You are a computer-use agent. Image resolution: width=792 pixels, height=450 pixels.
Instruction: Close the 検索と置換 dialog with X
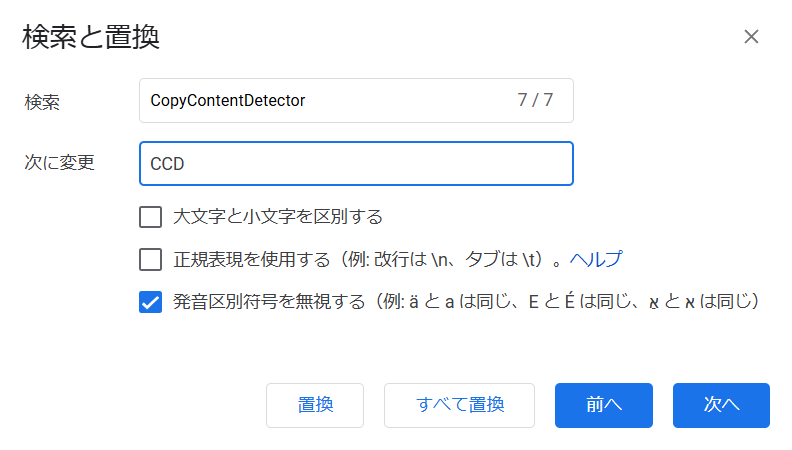[x=751, y=36]
